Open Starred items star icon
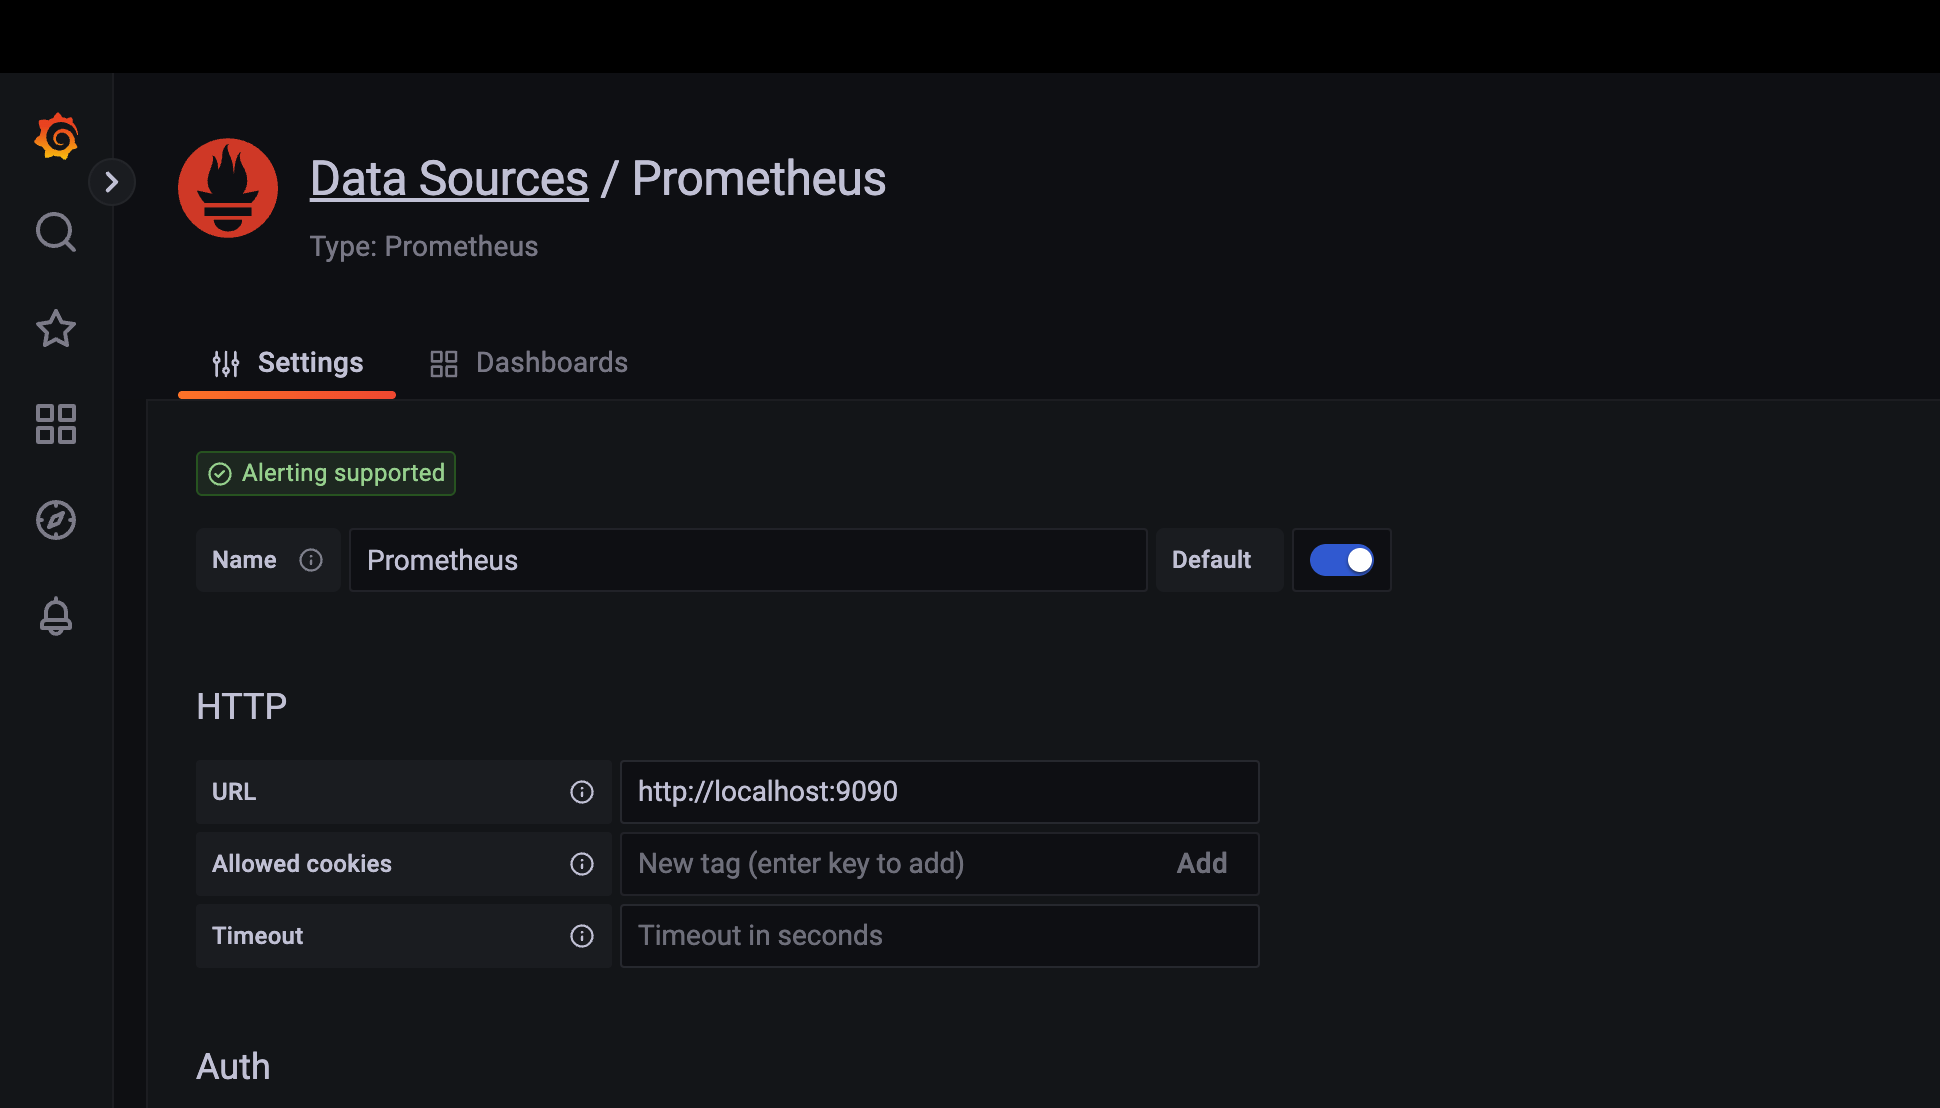 [x=56, y=328]
